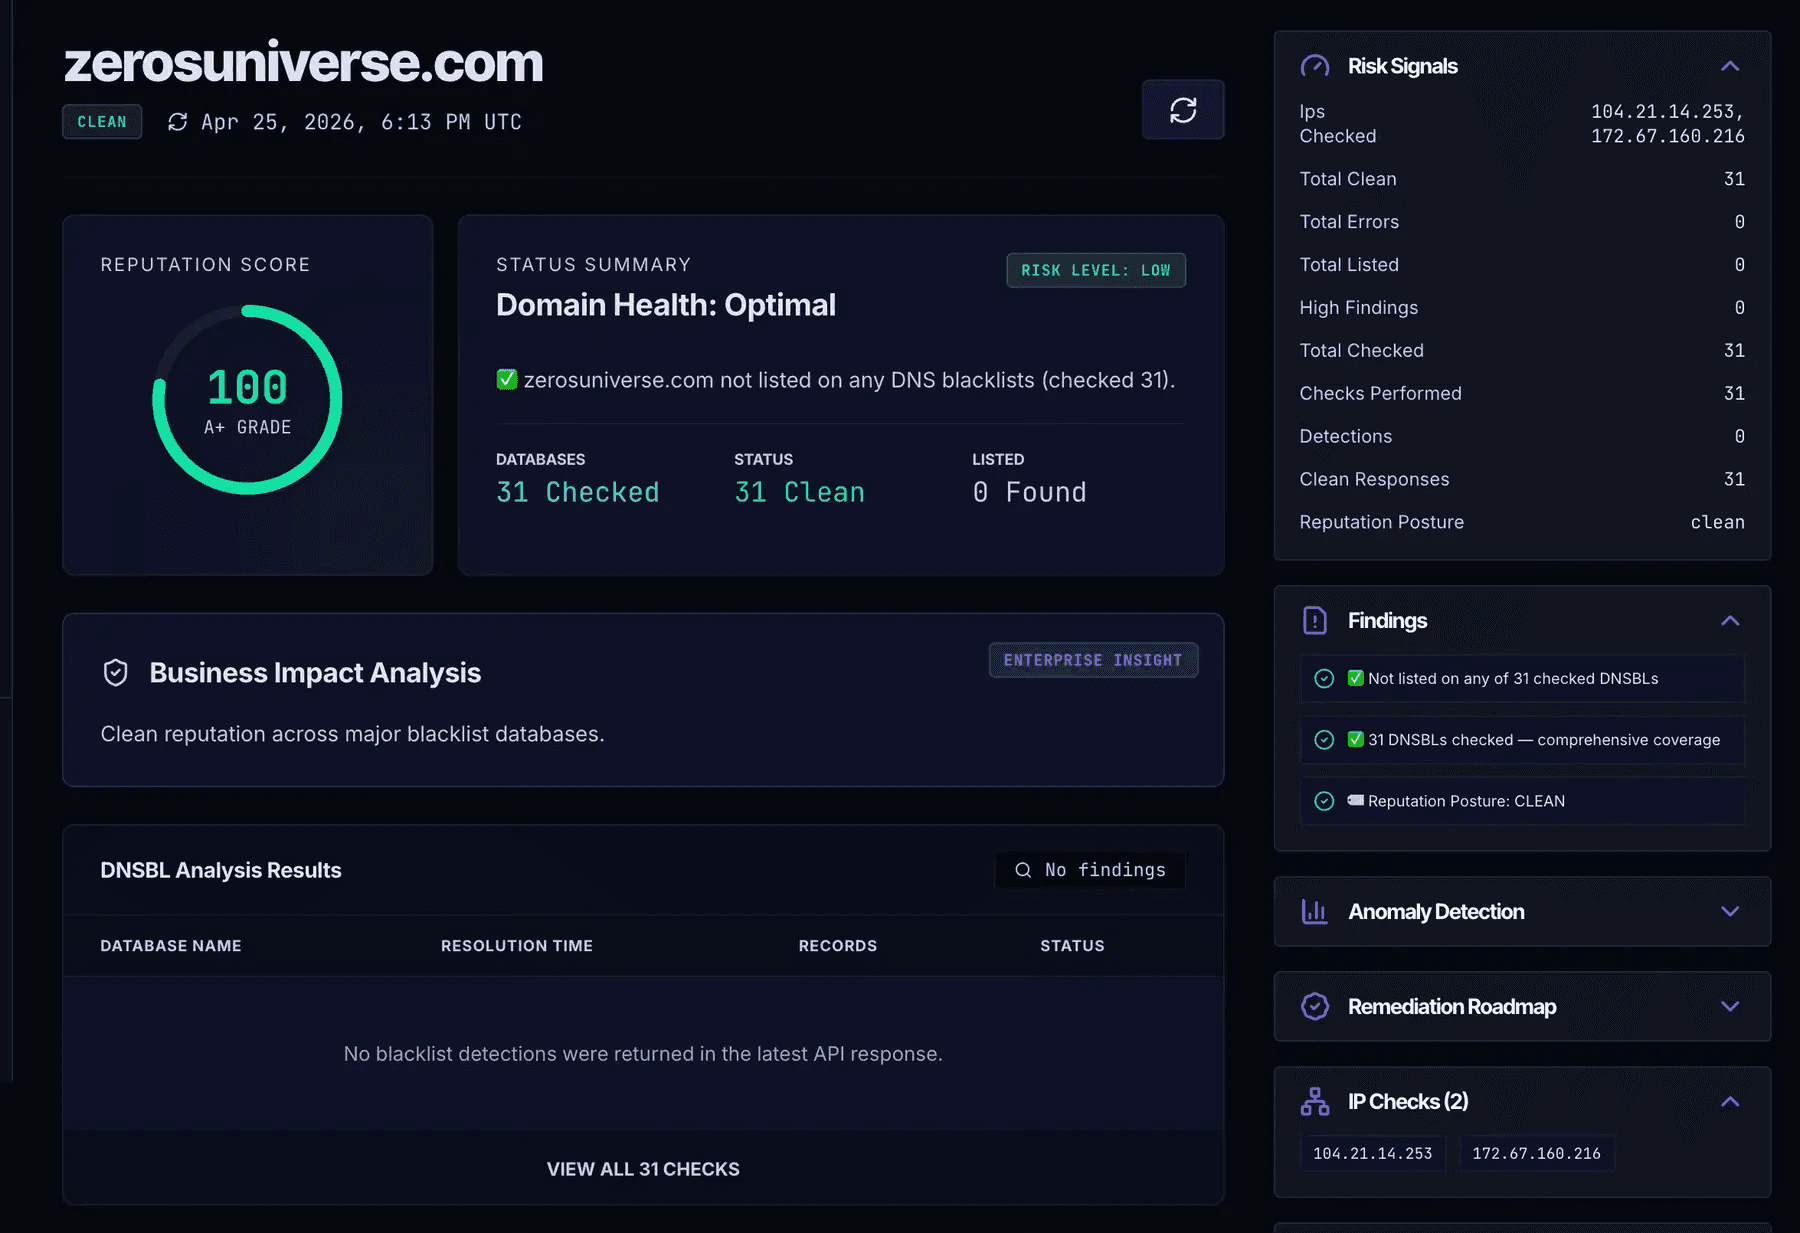
Task: Sort by Status column header
Action: 1072,946
